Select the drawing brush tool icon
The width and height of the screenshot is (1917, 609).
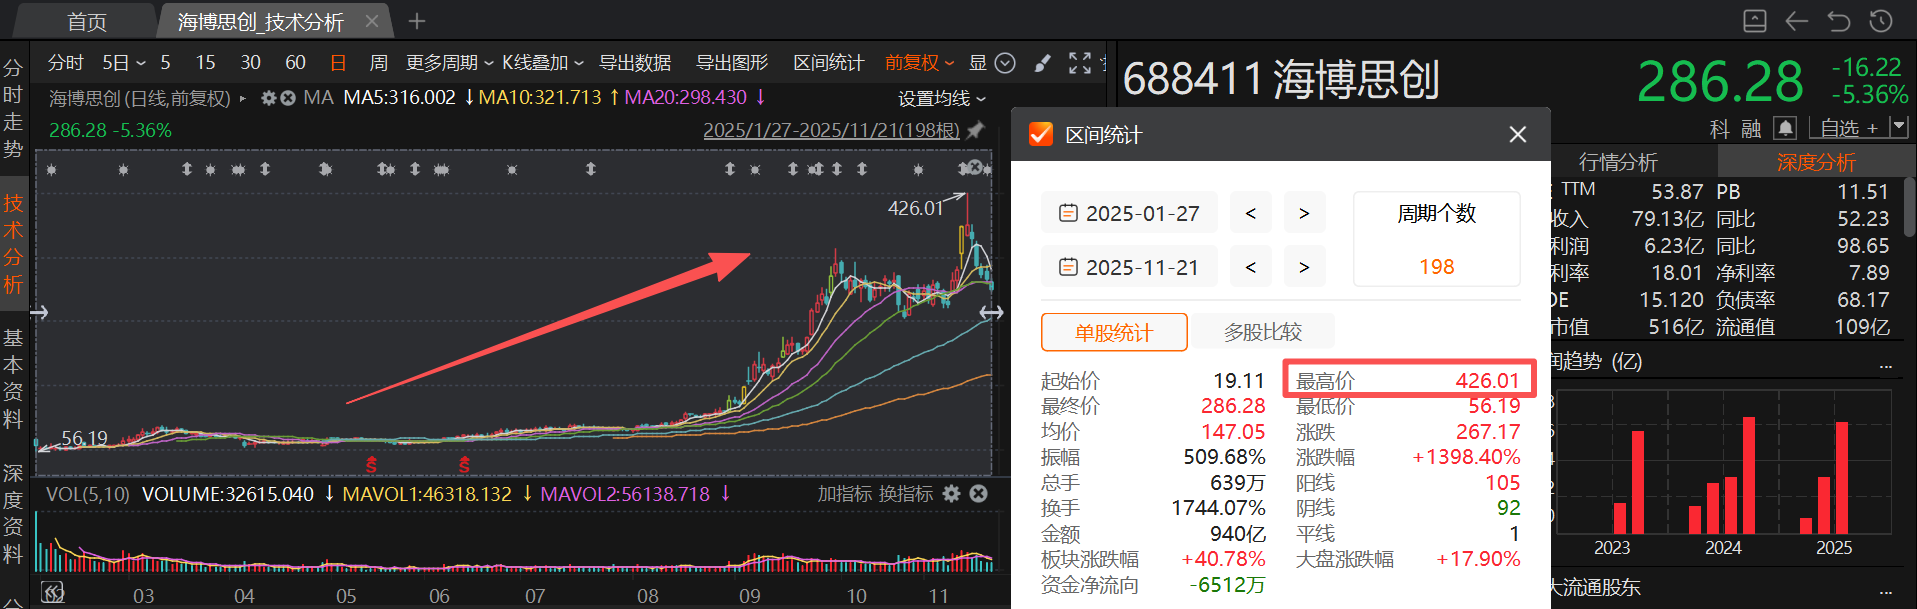[x=1042, y=63]
